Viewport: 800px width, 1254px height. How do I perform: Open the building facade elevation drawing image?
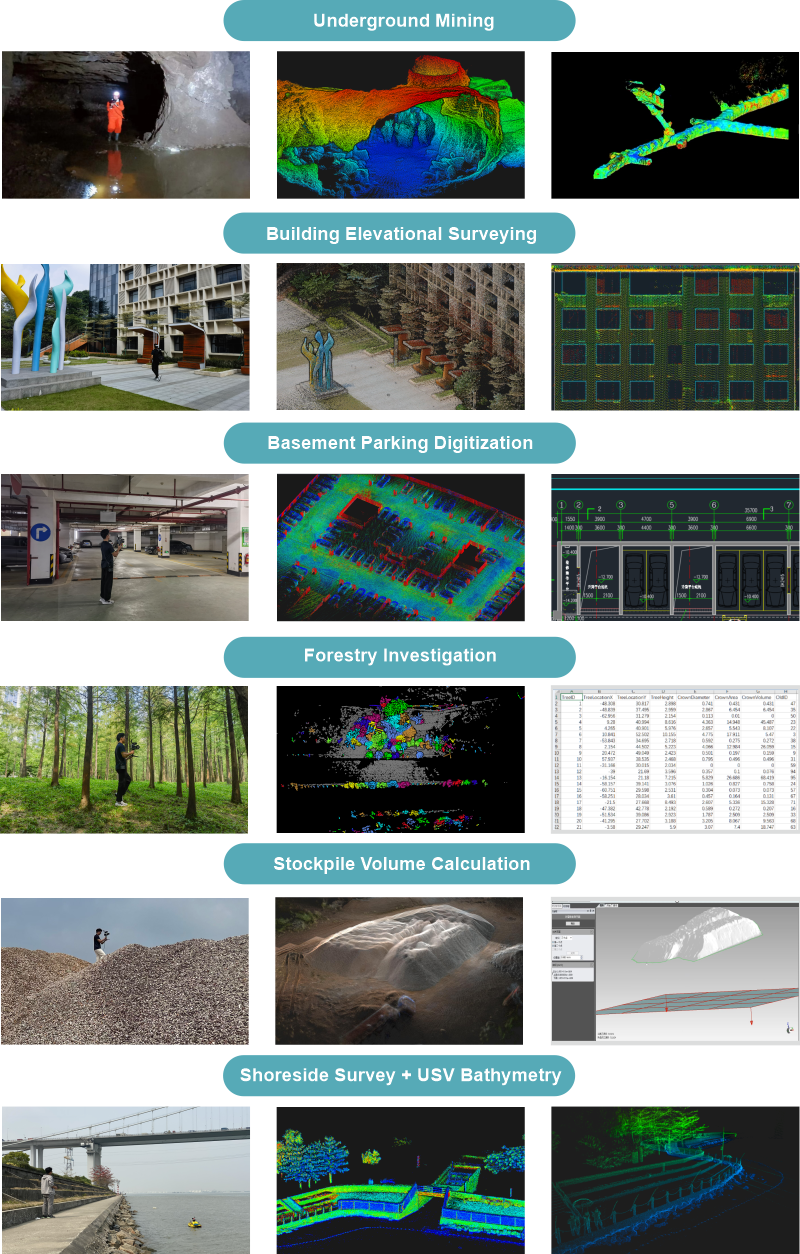(x=675, y=337)
